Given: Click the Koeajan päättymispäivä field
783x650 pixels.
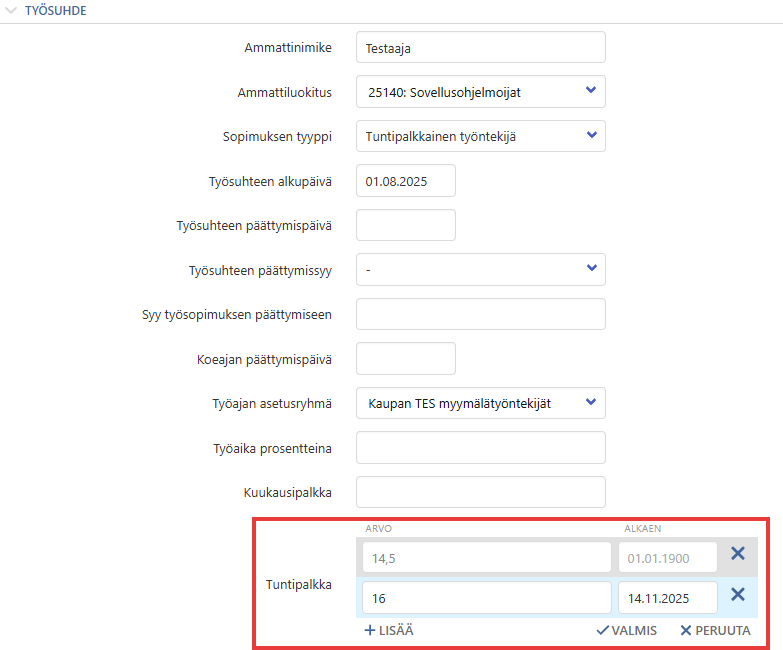Looking at the screenshot, I should [x=405, y=358].
